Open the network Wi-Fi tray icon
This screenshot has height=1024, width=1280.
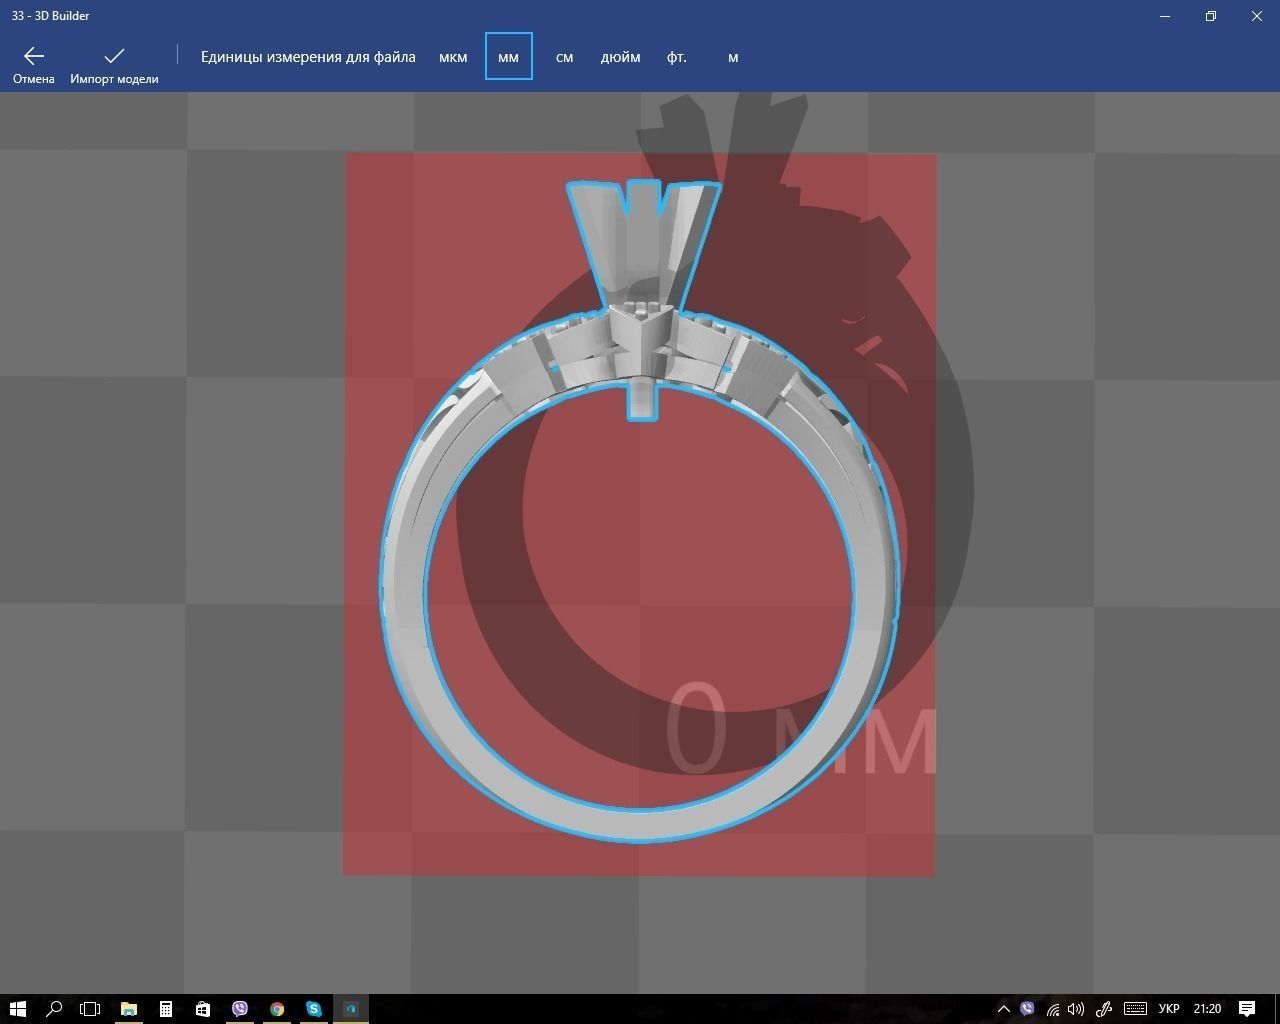(x=1053, y=1008)
